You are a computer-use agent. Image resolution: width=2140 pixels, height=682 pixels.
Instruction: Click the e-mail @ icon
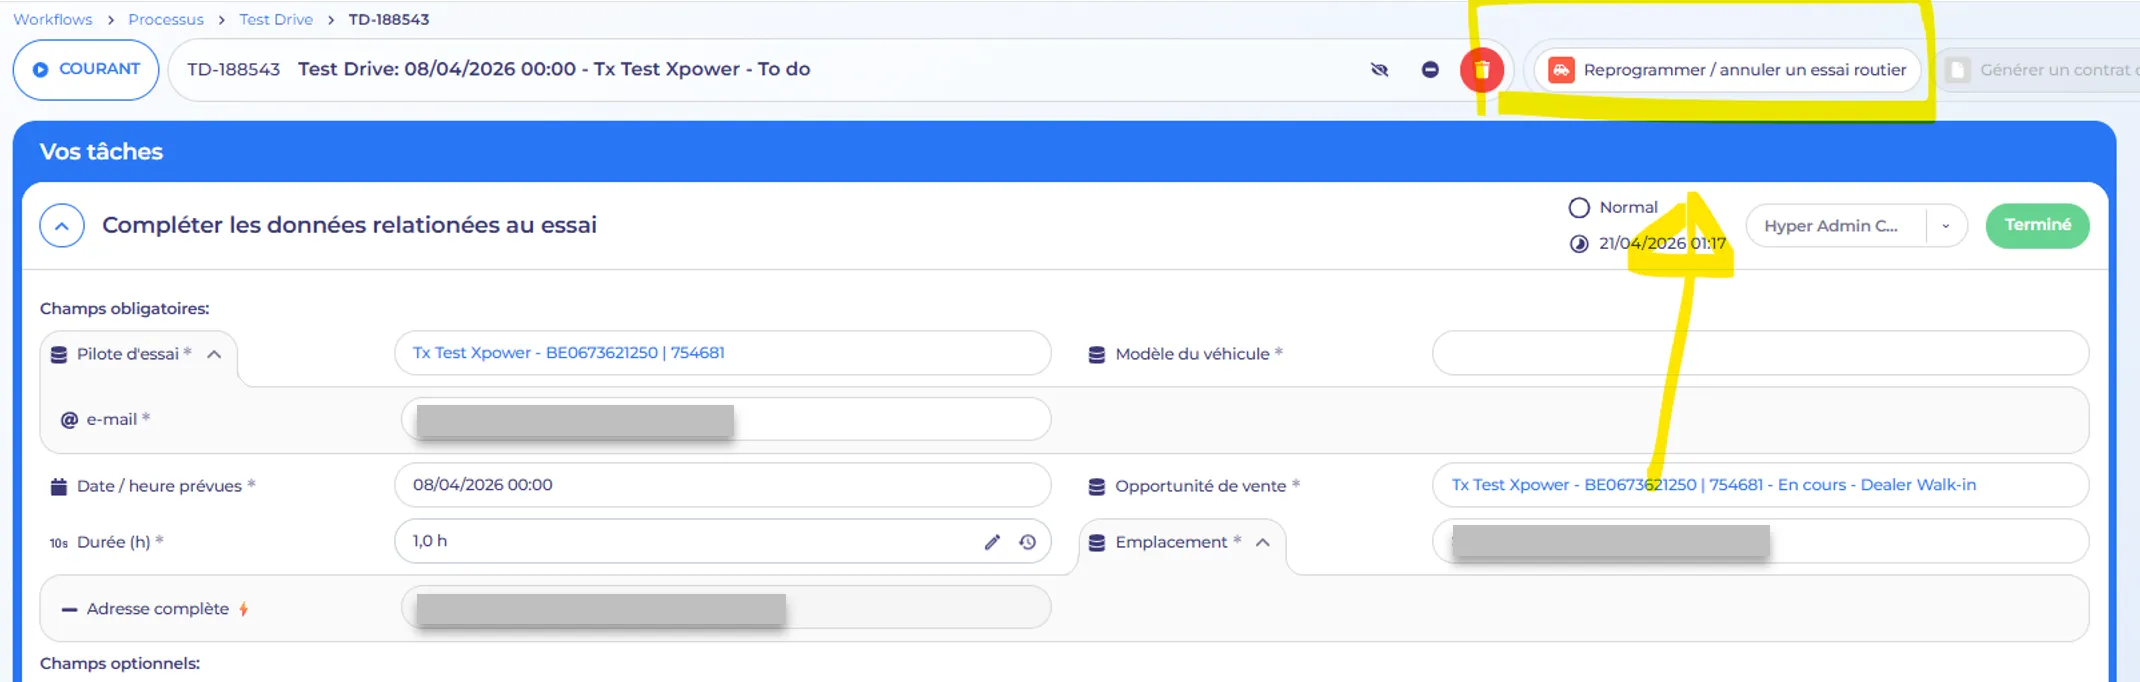click(x=69, y=420)
